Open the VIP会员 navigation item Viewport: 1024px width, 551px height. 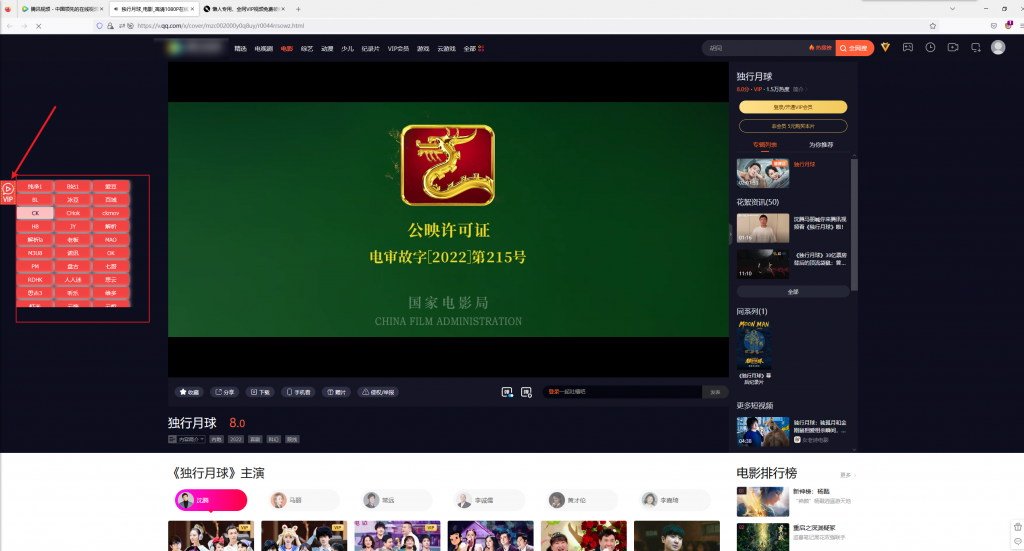398,48
